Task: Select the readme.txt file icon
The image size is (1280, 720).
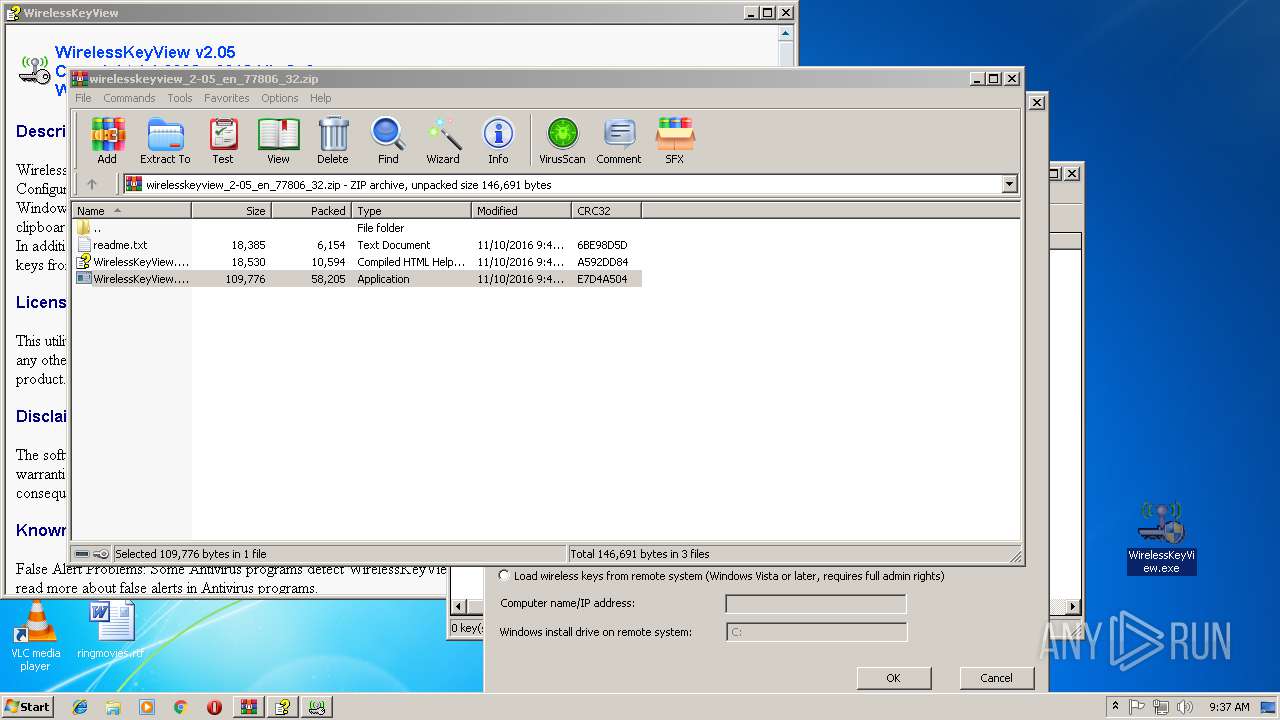Action: point(84,245)
